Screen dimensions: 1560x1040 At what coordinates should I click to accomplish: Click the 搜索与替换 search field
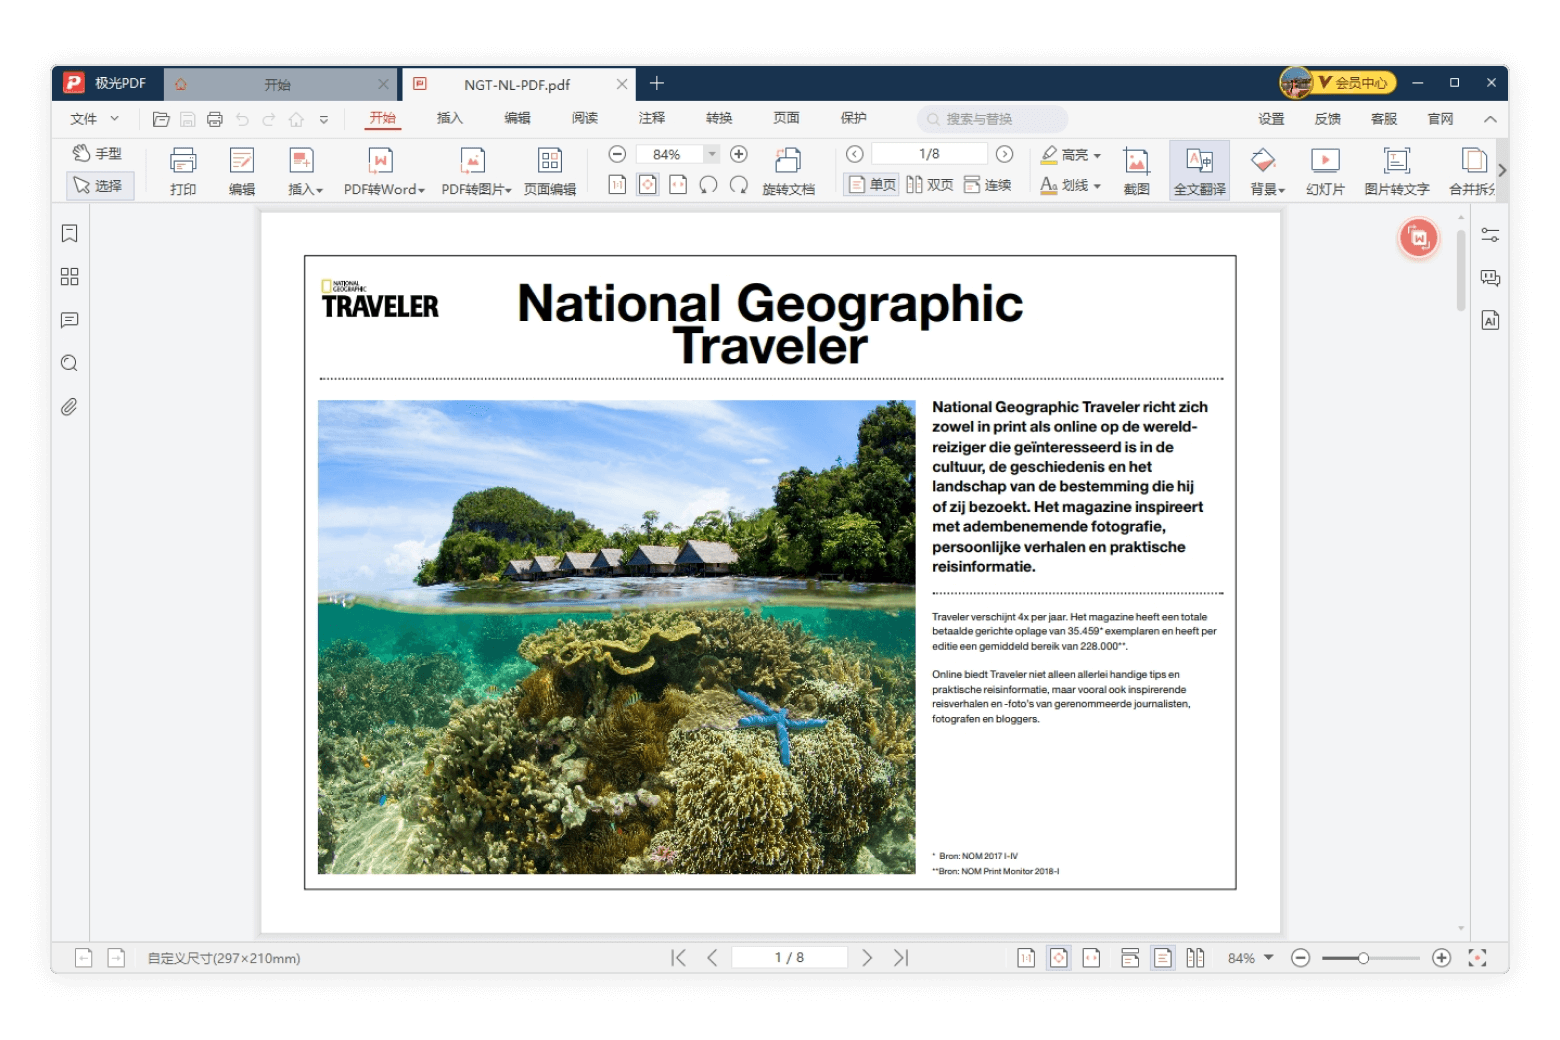pyautogui.click(x=992, y=119)
